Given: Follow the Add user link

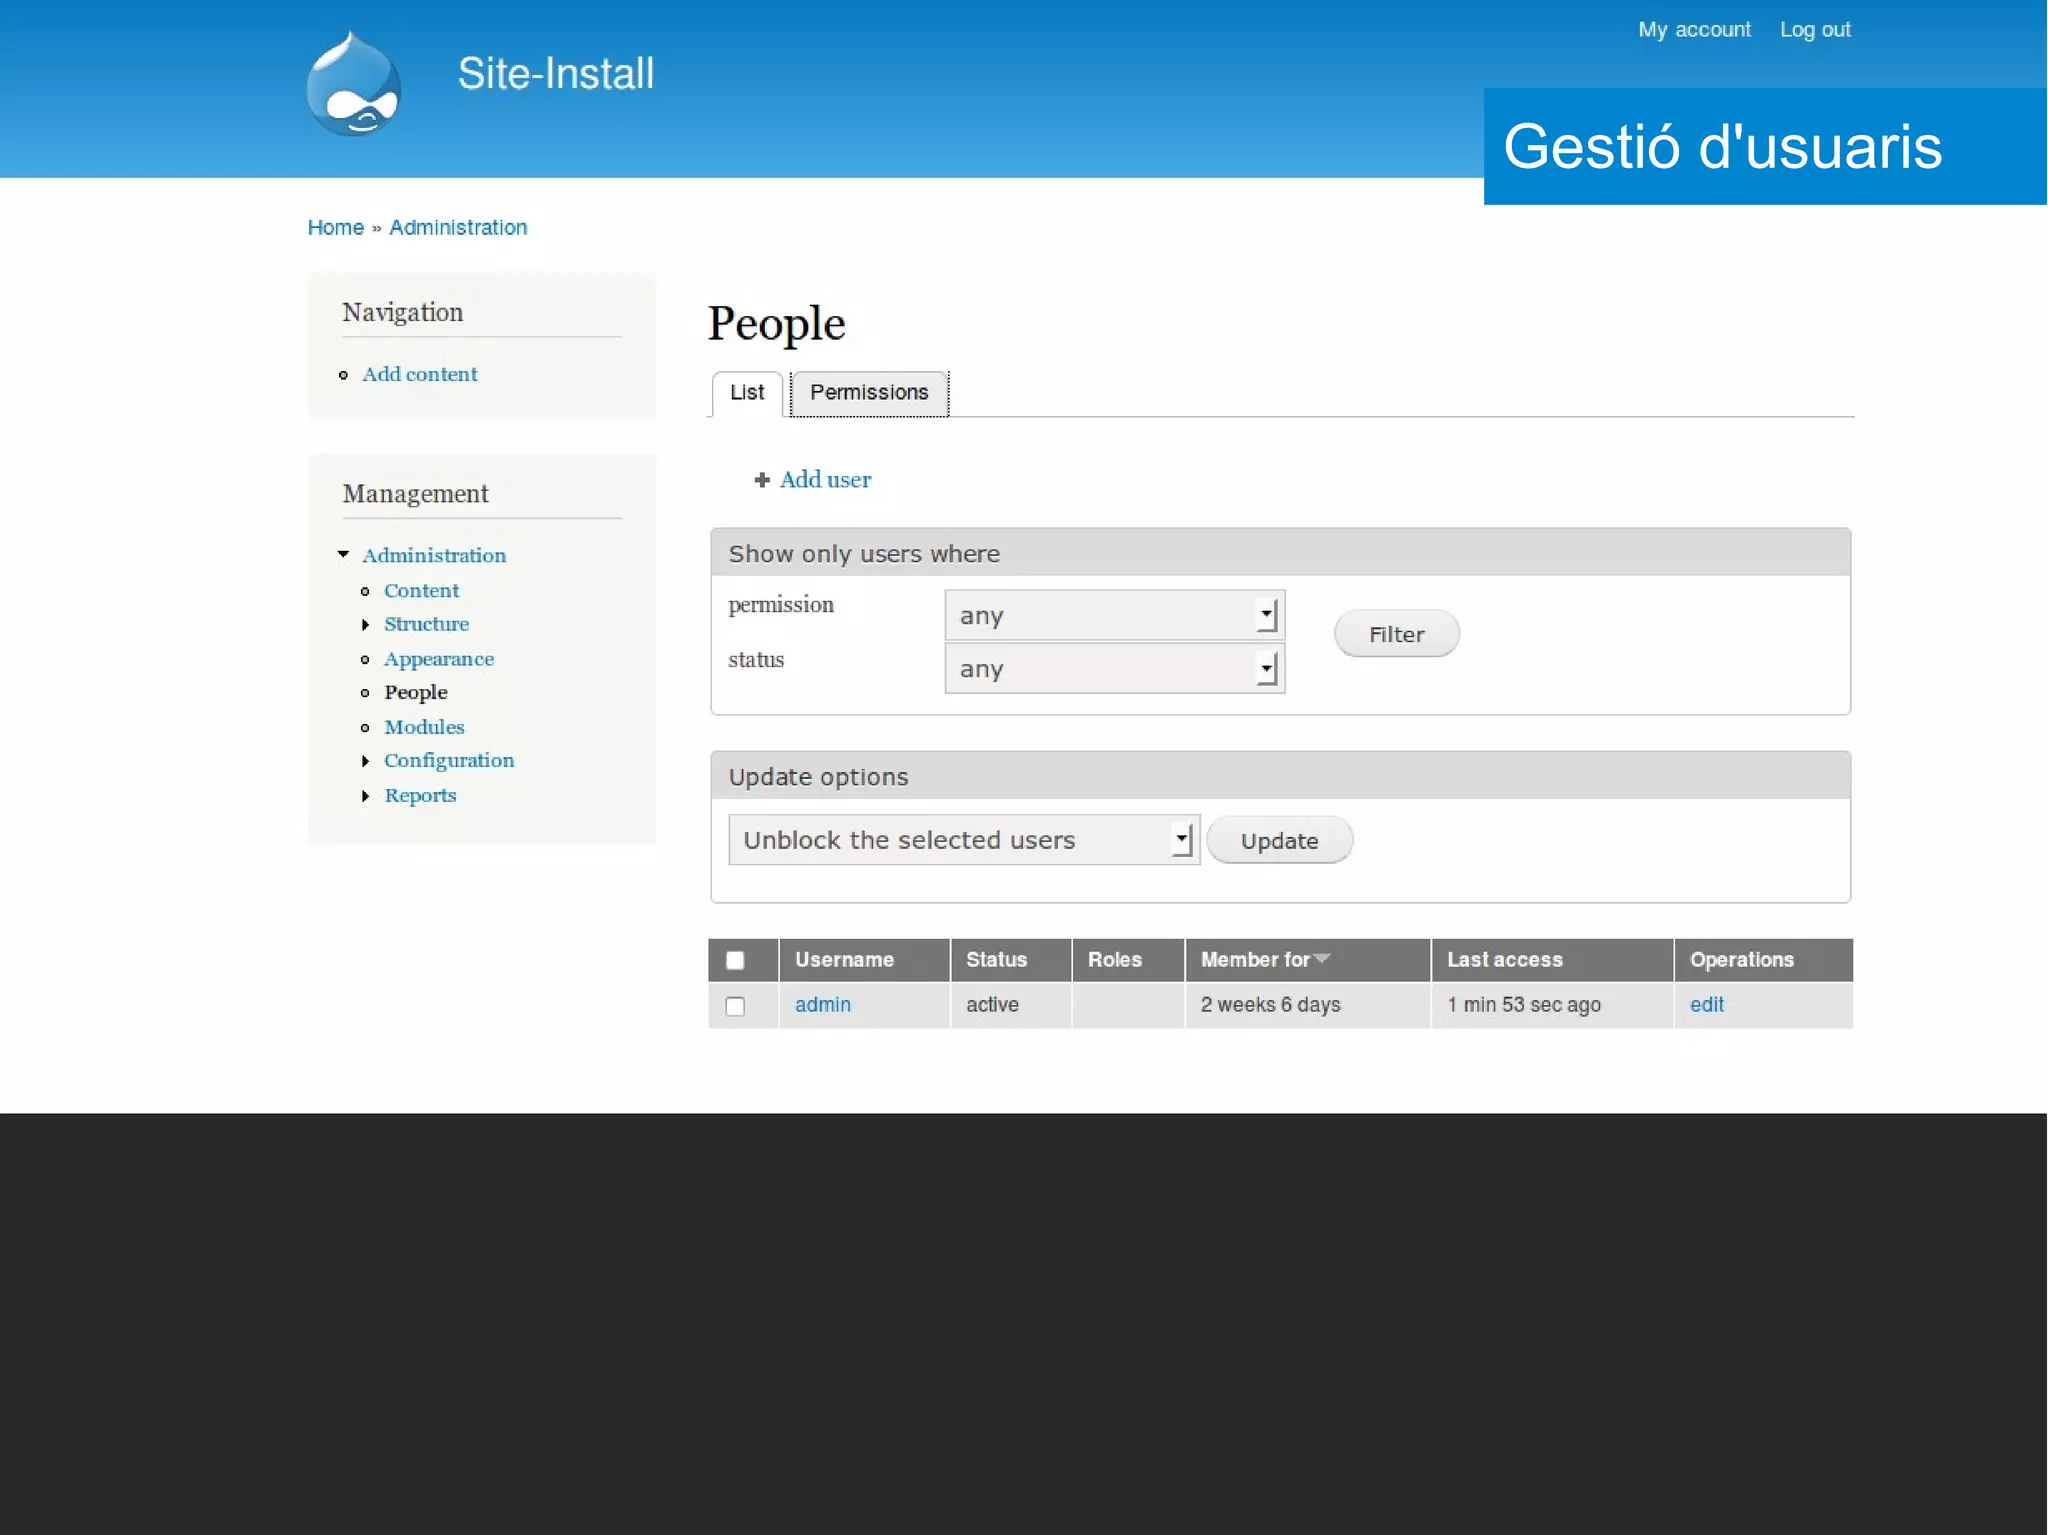Looking at the screenshot, I should click(x=825, y=480).
